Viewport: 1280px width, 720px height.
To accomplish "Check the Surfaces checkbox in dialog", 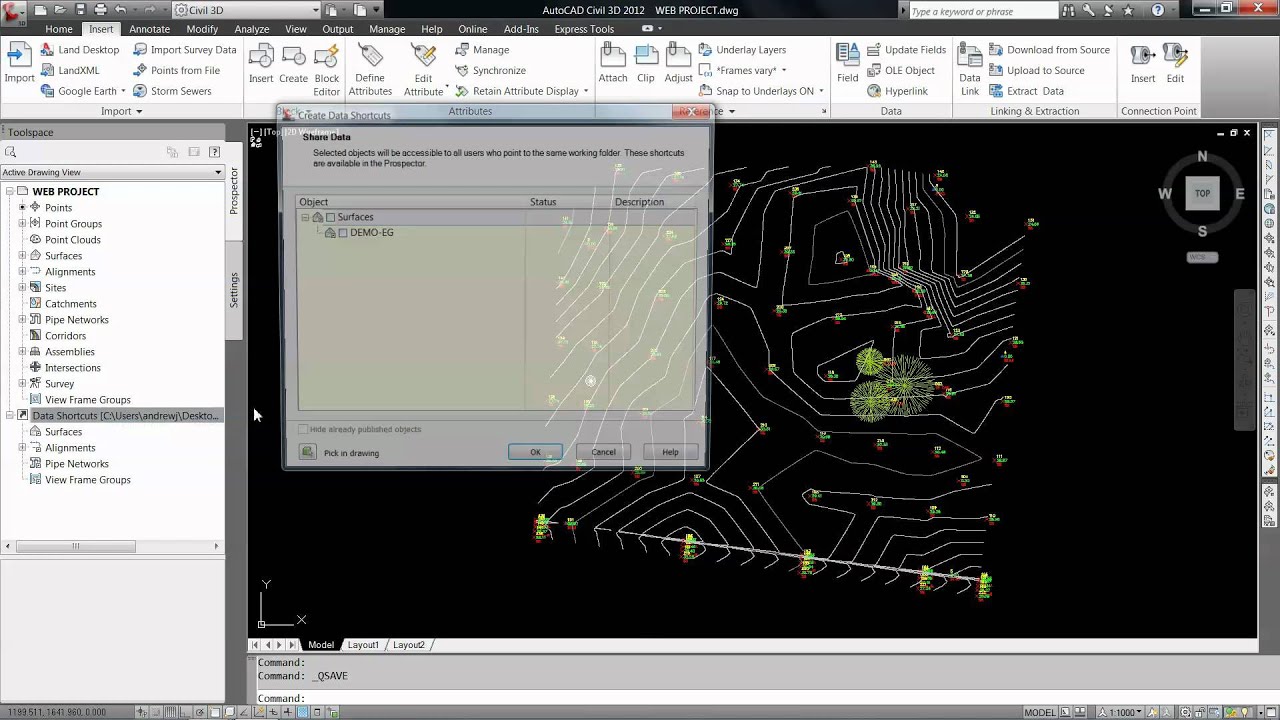I will point(331,217).
